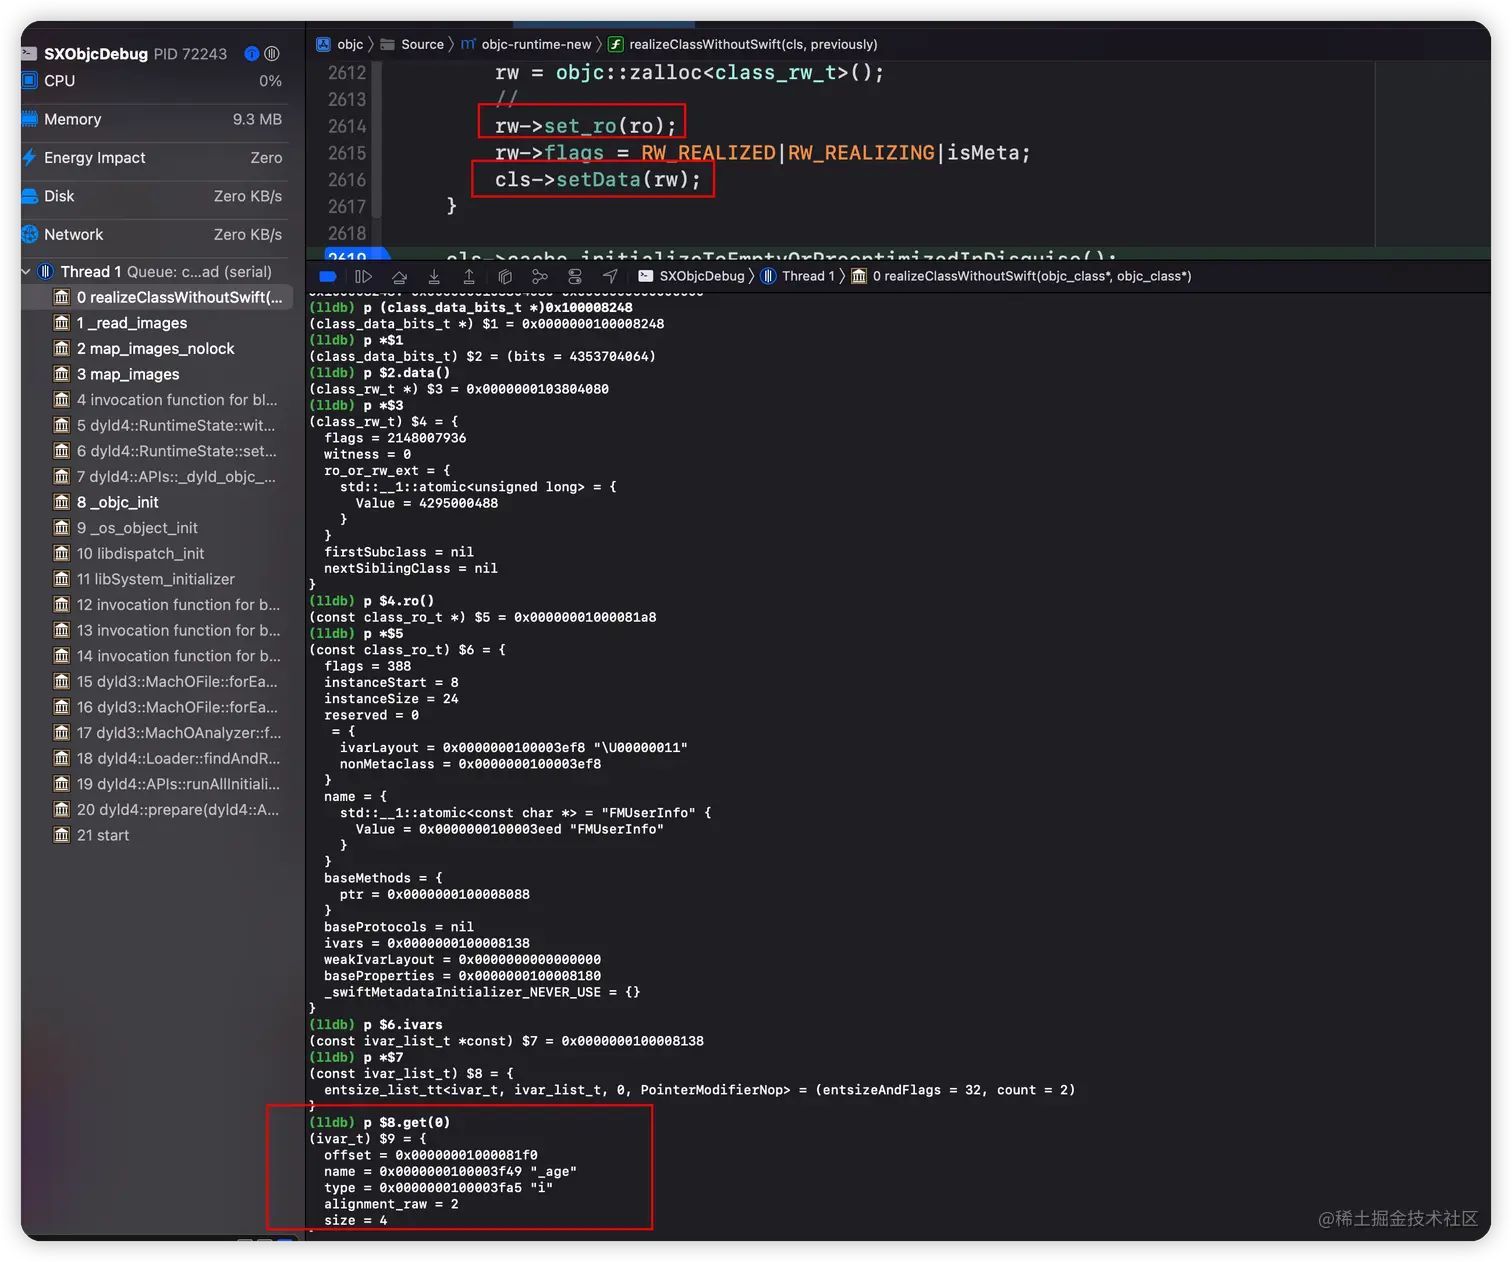Open the frame 0 realizeClassWithoutSwift breadcrumb in debug bar
The width and height of the screenshot is (1512, 1262).
(1021, 277)
